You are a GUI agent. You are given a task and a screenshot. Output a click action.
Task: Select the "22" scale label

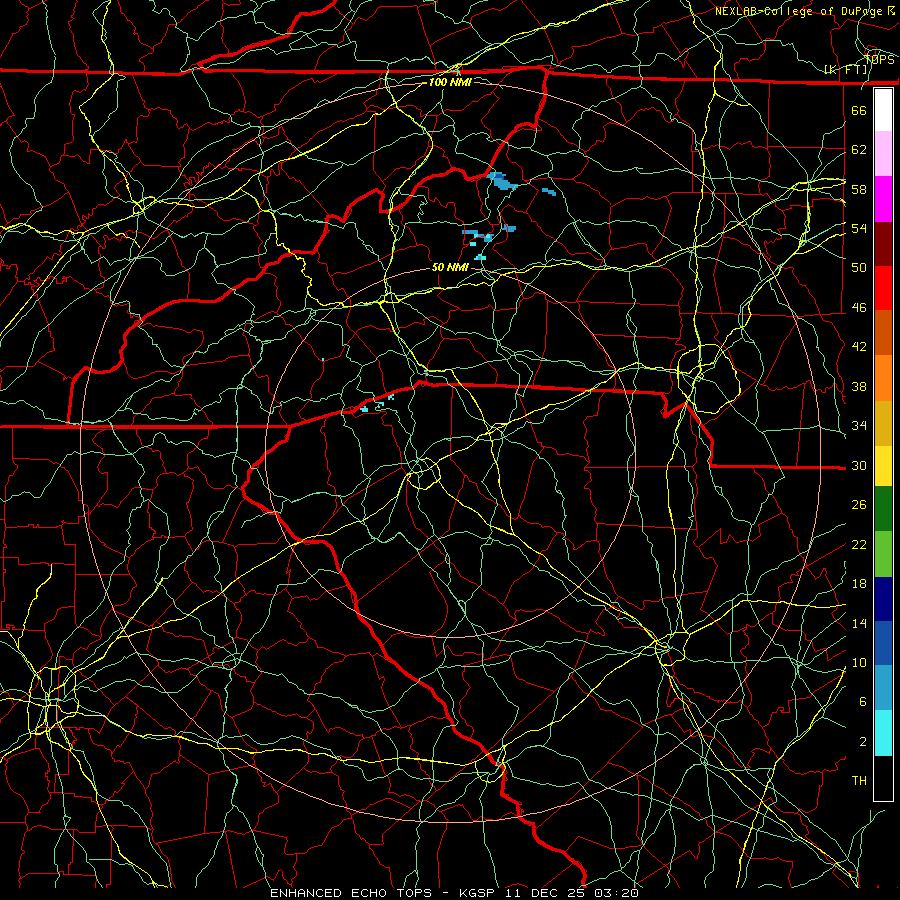[x=859, y=545]
